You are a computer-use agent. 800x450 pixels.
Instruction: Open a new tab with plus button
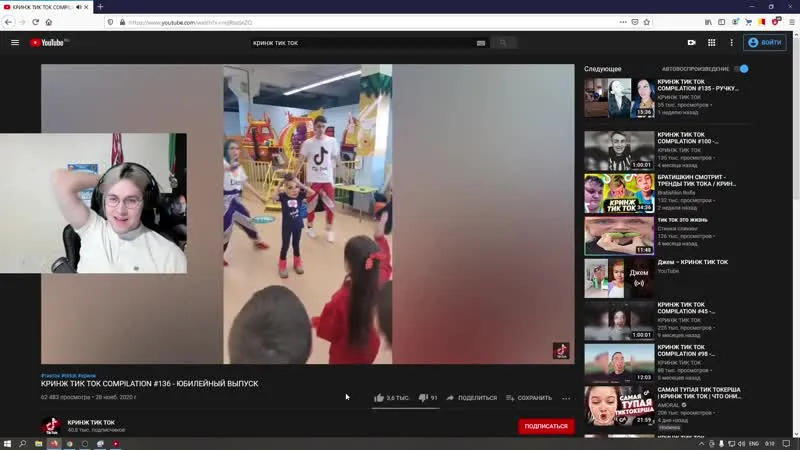tap(100, 7)
